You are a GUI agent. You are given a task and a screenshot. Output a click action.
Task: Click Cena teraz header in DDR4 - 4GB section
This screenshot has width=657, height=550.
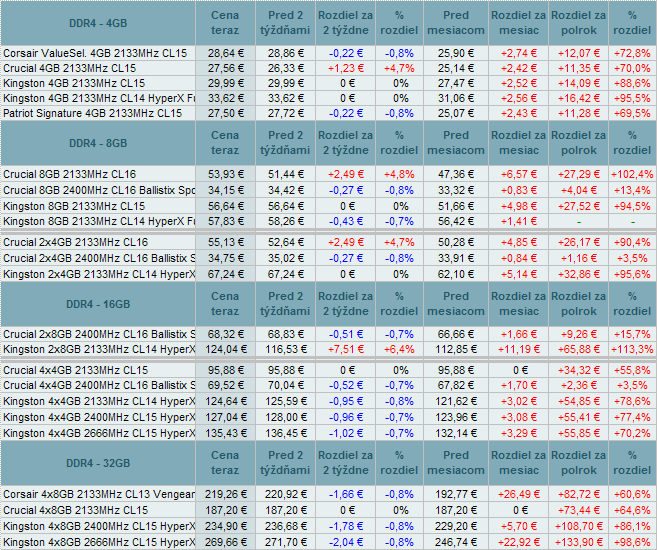[x=225, y=23]
